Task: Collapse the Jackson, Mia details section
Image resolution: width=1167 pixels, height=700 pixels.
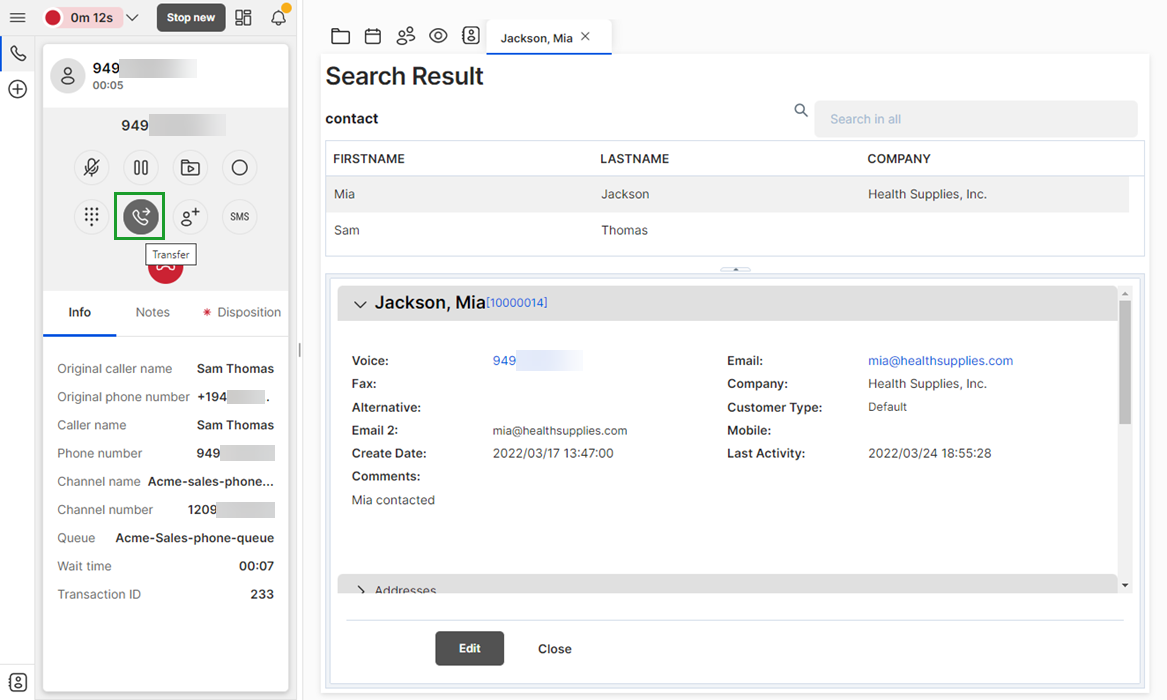Action: pyautogui.click(x=360, y=304)
